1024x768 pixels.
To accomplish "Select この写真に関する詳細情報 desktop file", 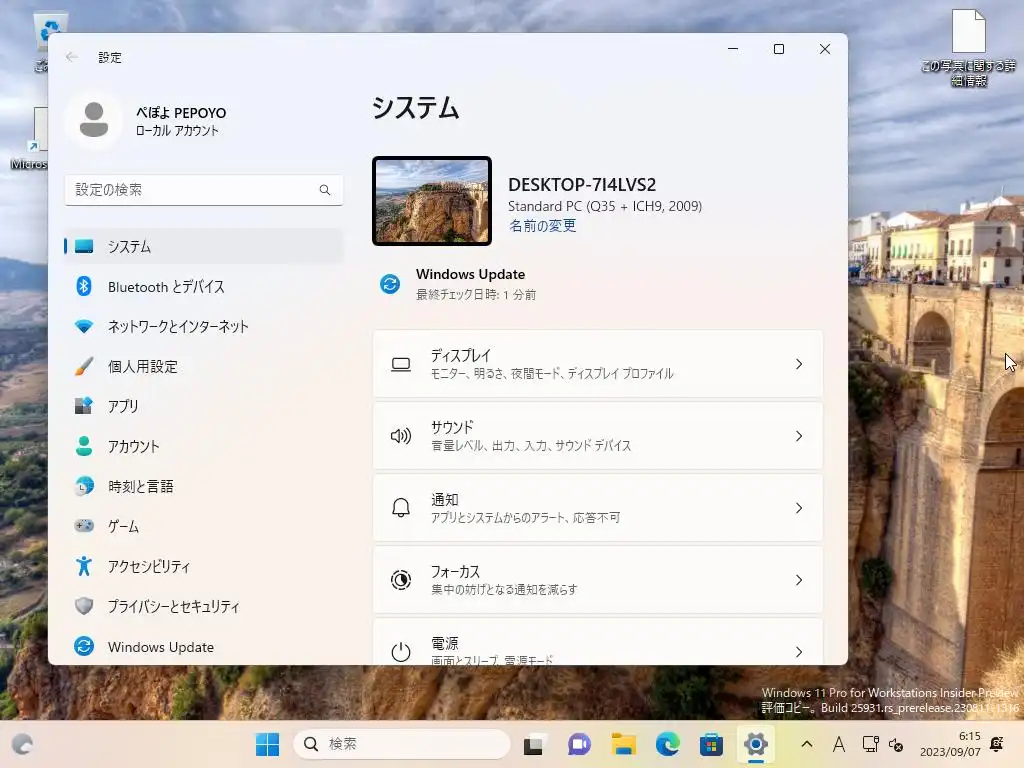I will click(x=968, y=48).
